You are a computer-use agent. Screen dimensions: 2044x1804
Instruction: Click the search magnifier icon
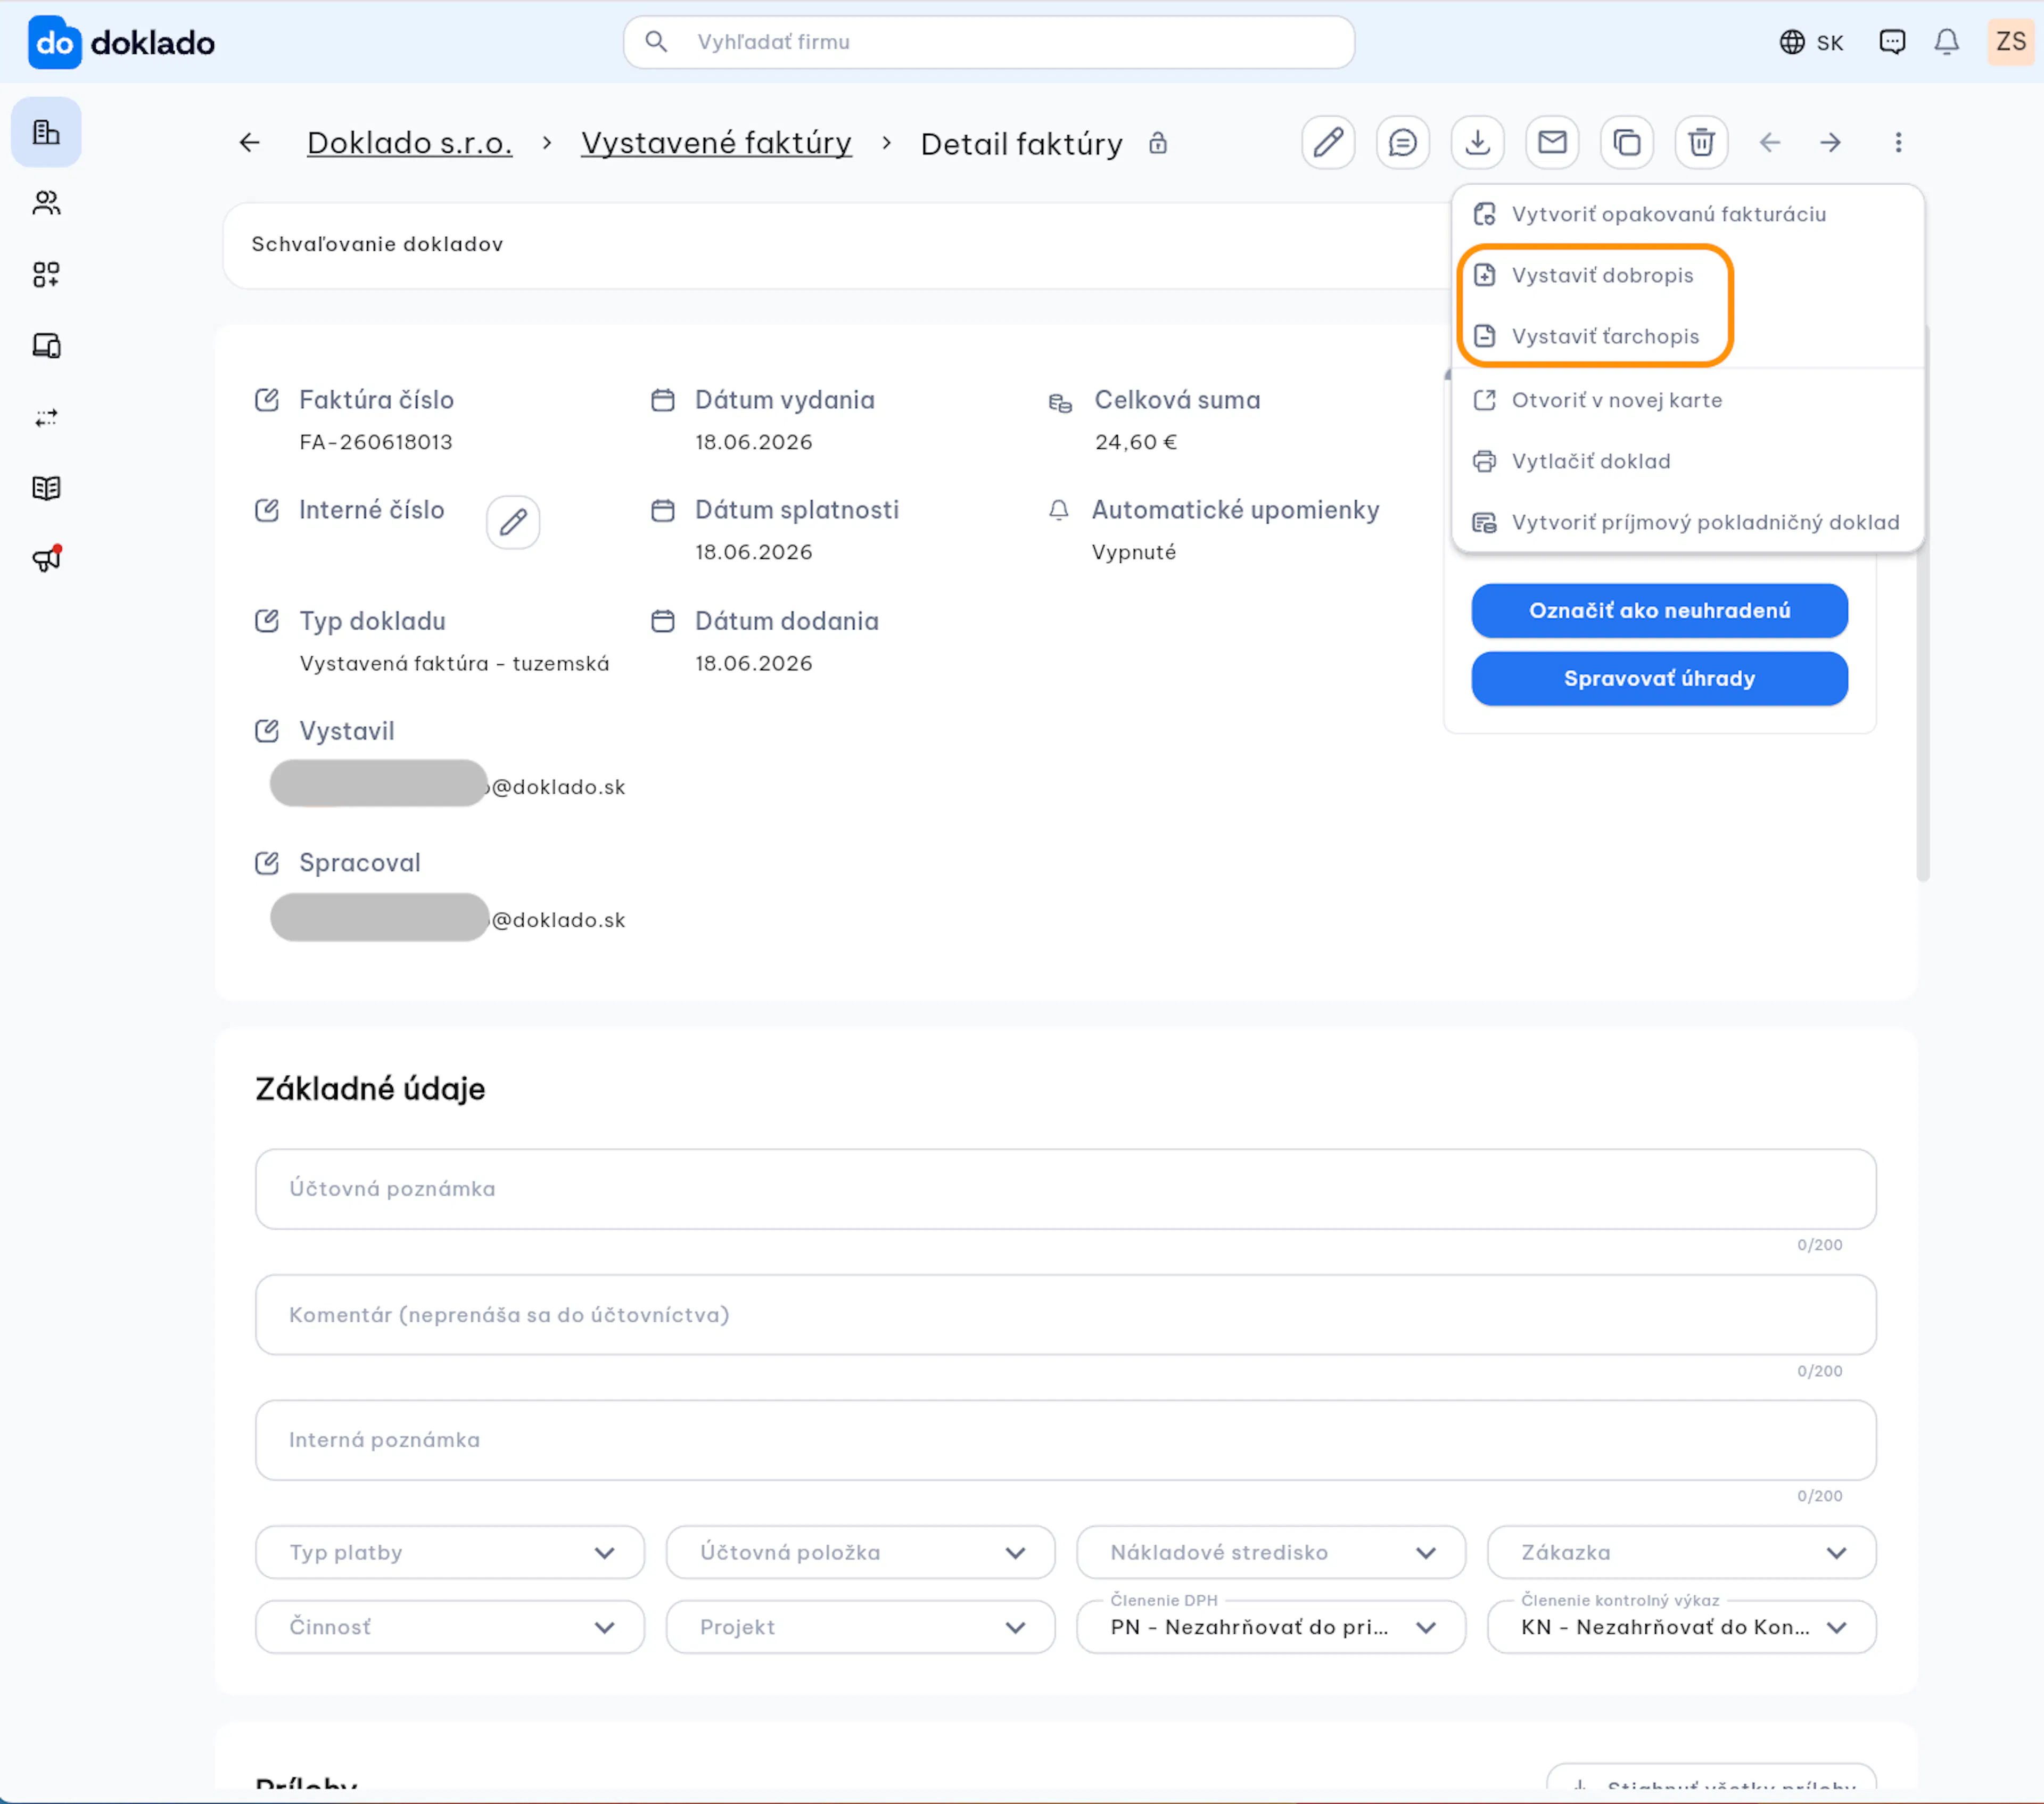pos(656,42)
